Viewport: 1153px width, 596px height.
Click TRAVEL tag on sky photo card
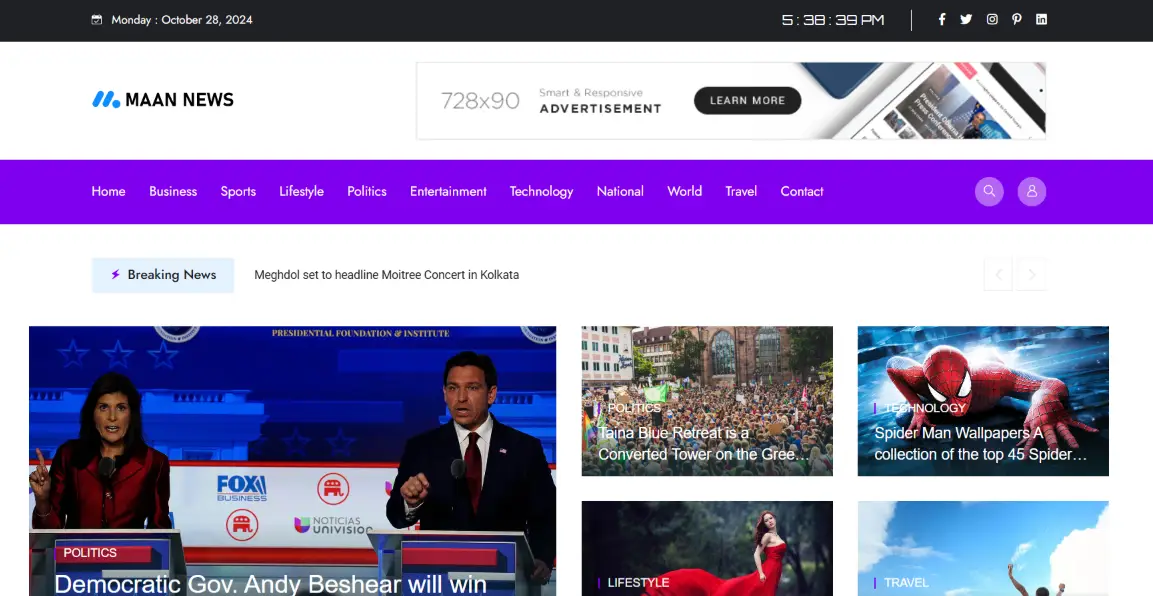click(x=906, y=583)
